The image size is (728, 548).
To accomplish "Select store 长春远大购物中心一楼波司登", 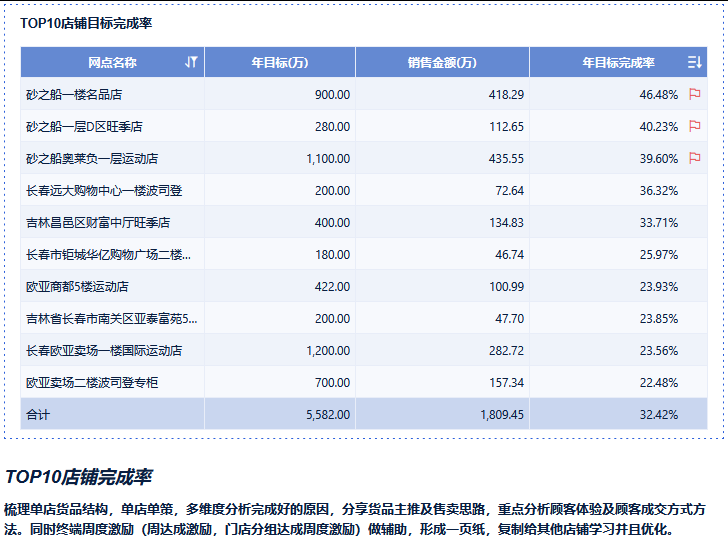I will pos(104,191).
